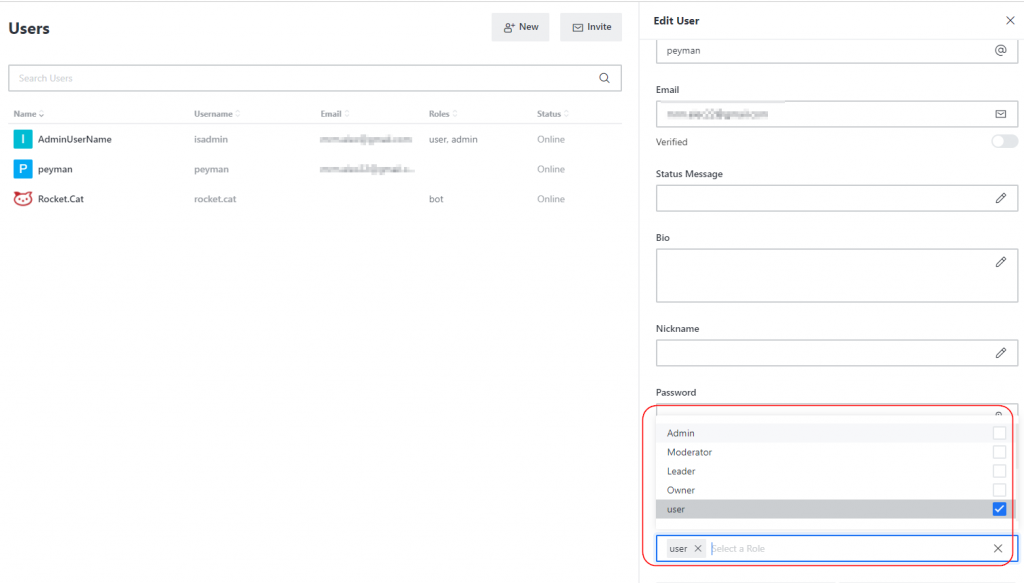The image size is (1024, 583).
Task: Select the Owner role option
Action: [x=681, y=490]
